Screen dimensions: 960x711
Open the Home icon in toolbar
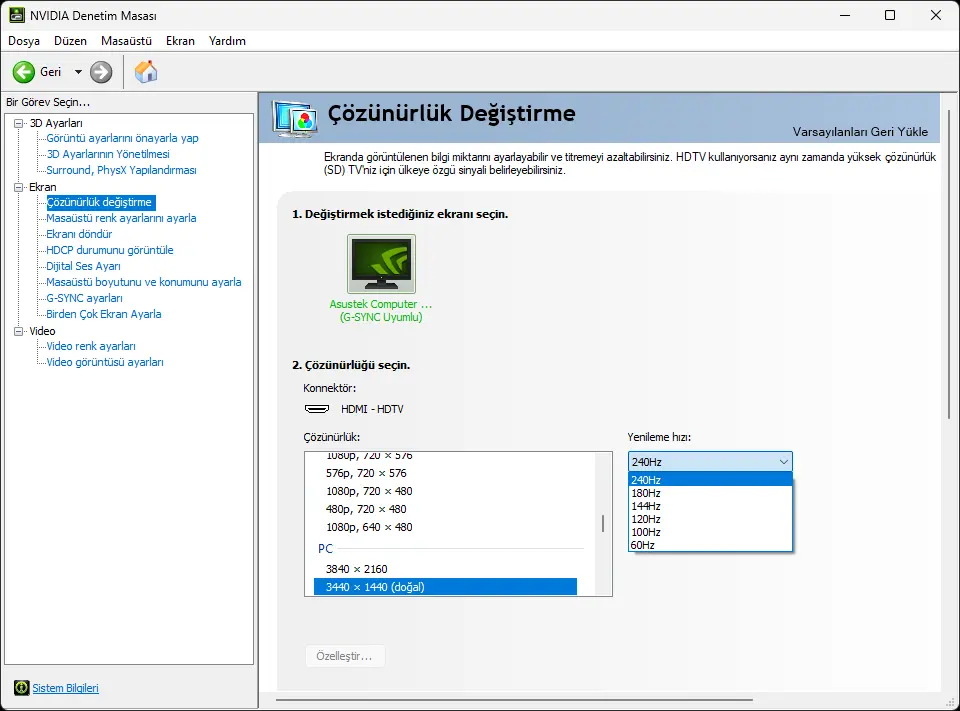[146, 72]
